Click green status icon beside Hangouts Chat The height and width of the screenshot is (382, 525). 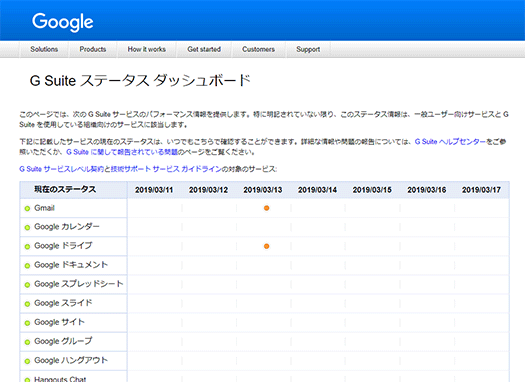(x=27, y=380)
